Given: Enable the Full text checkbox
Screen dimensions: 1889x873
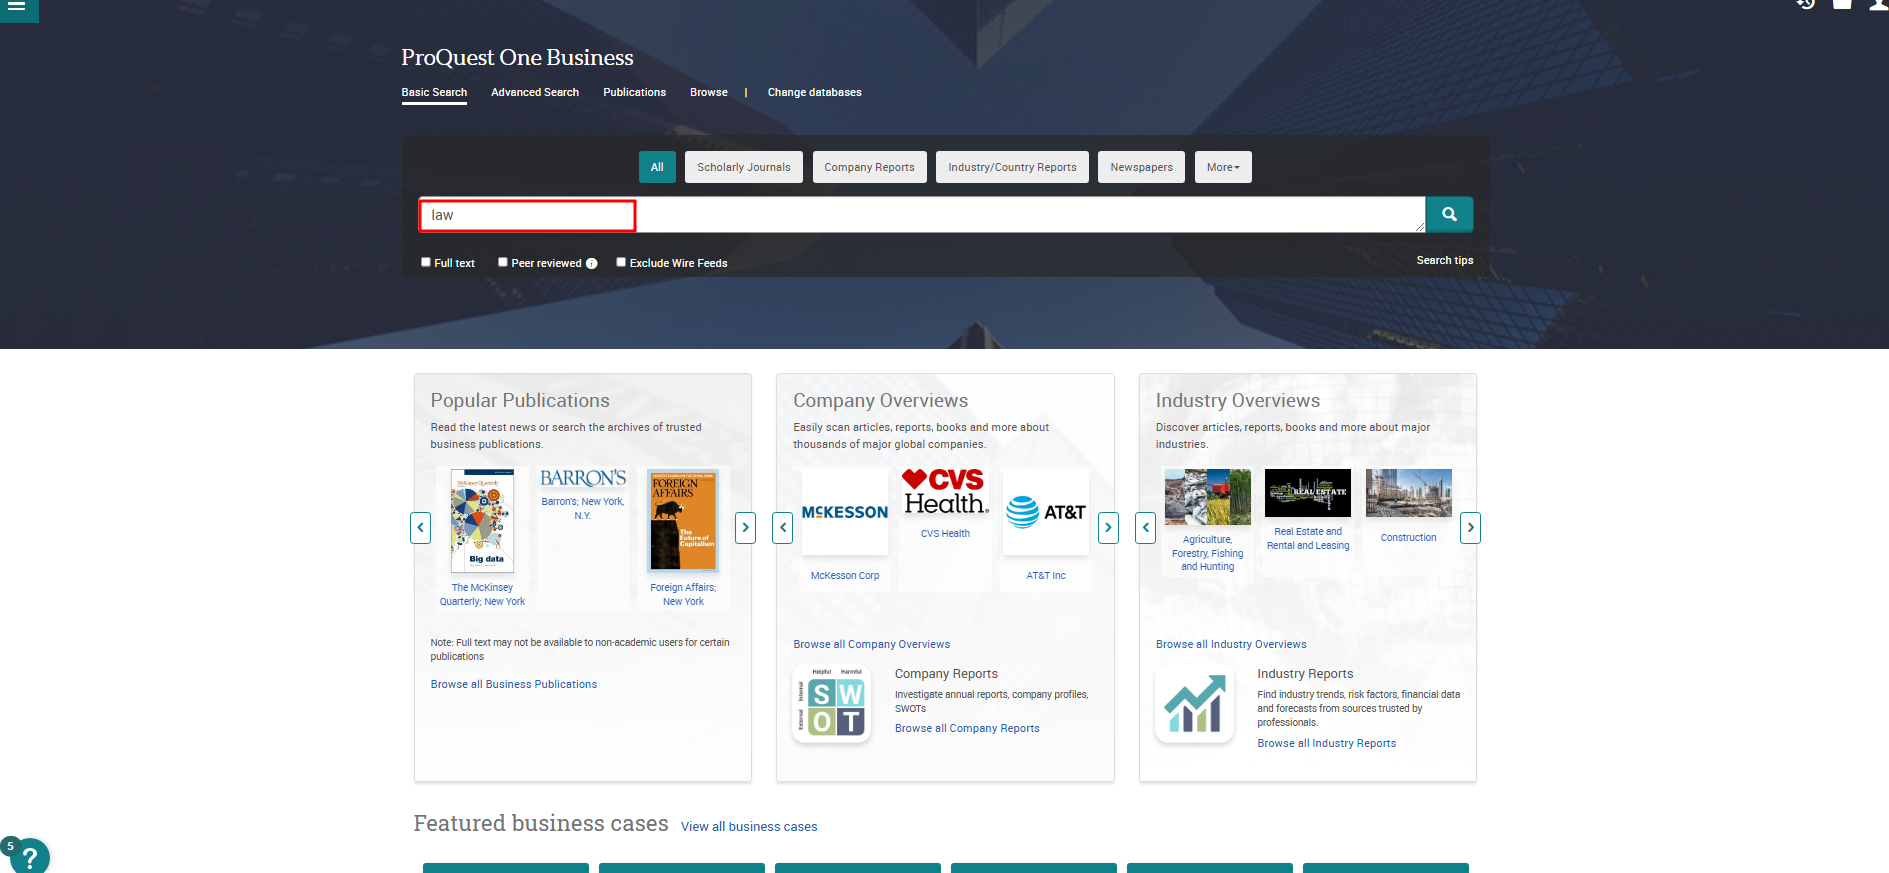Looking at the screenshot, I should 426,262.
